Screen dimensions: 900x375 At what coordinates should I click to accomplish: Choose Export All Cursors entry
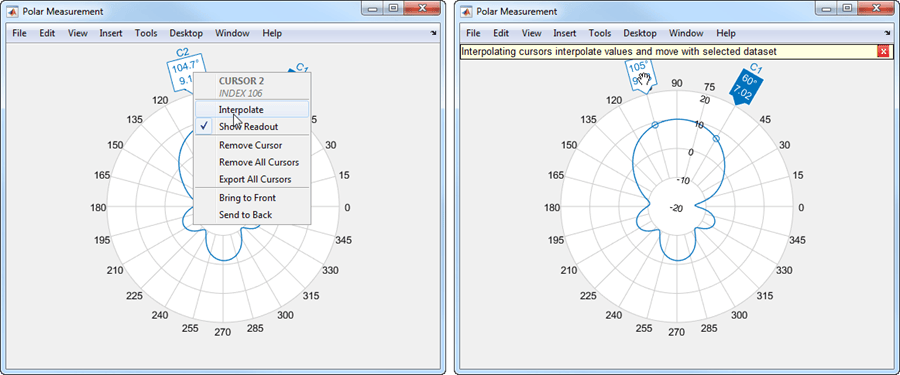pos(252,179)
